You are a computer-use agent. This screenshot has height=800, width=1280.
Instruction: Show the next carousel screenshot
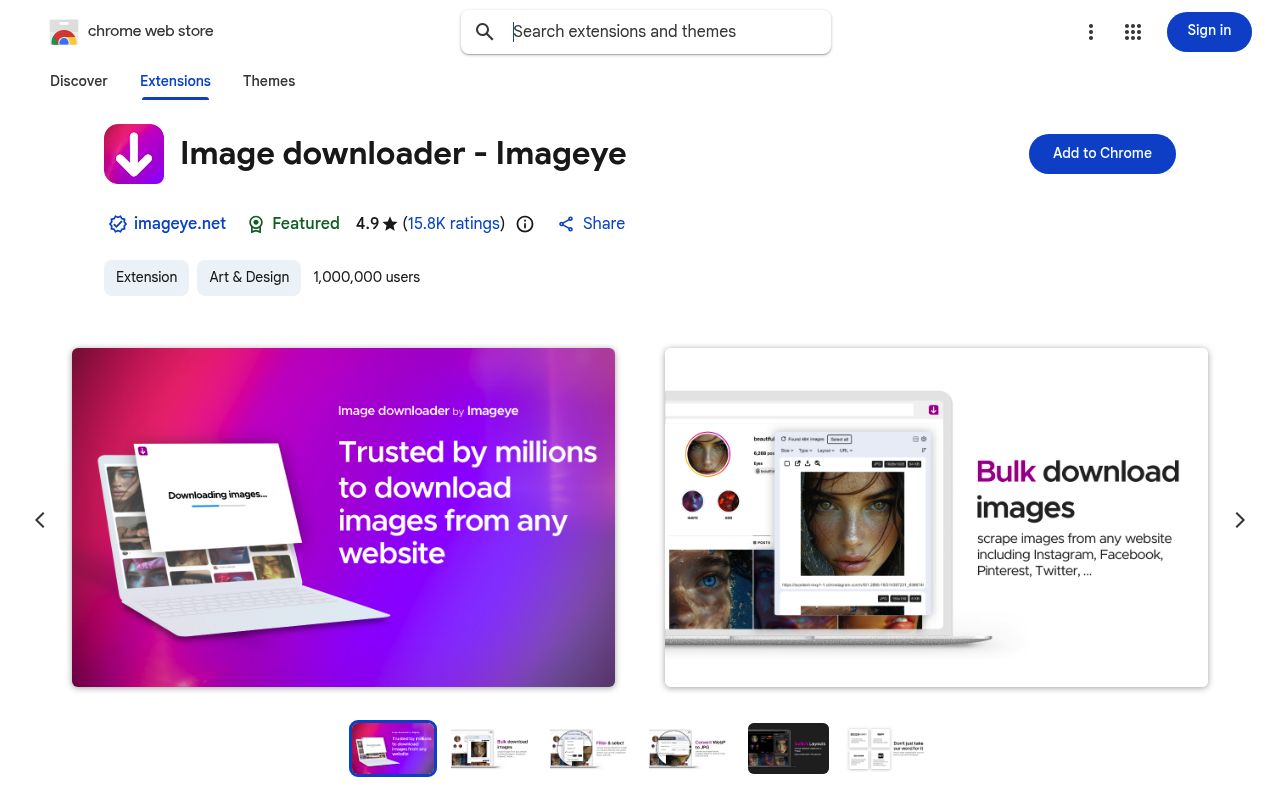(x=1240, y=519)
